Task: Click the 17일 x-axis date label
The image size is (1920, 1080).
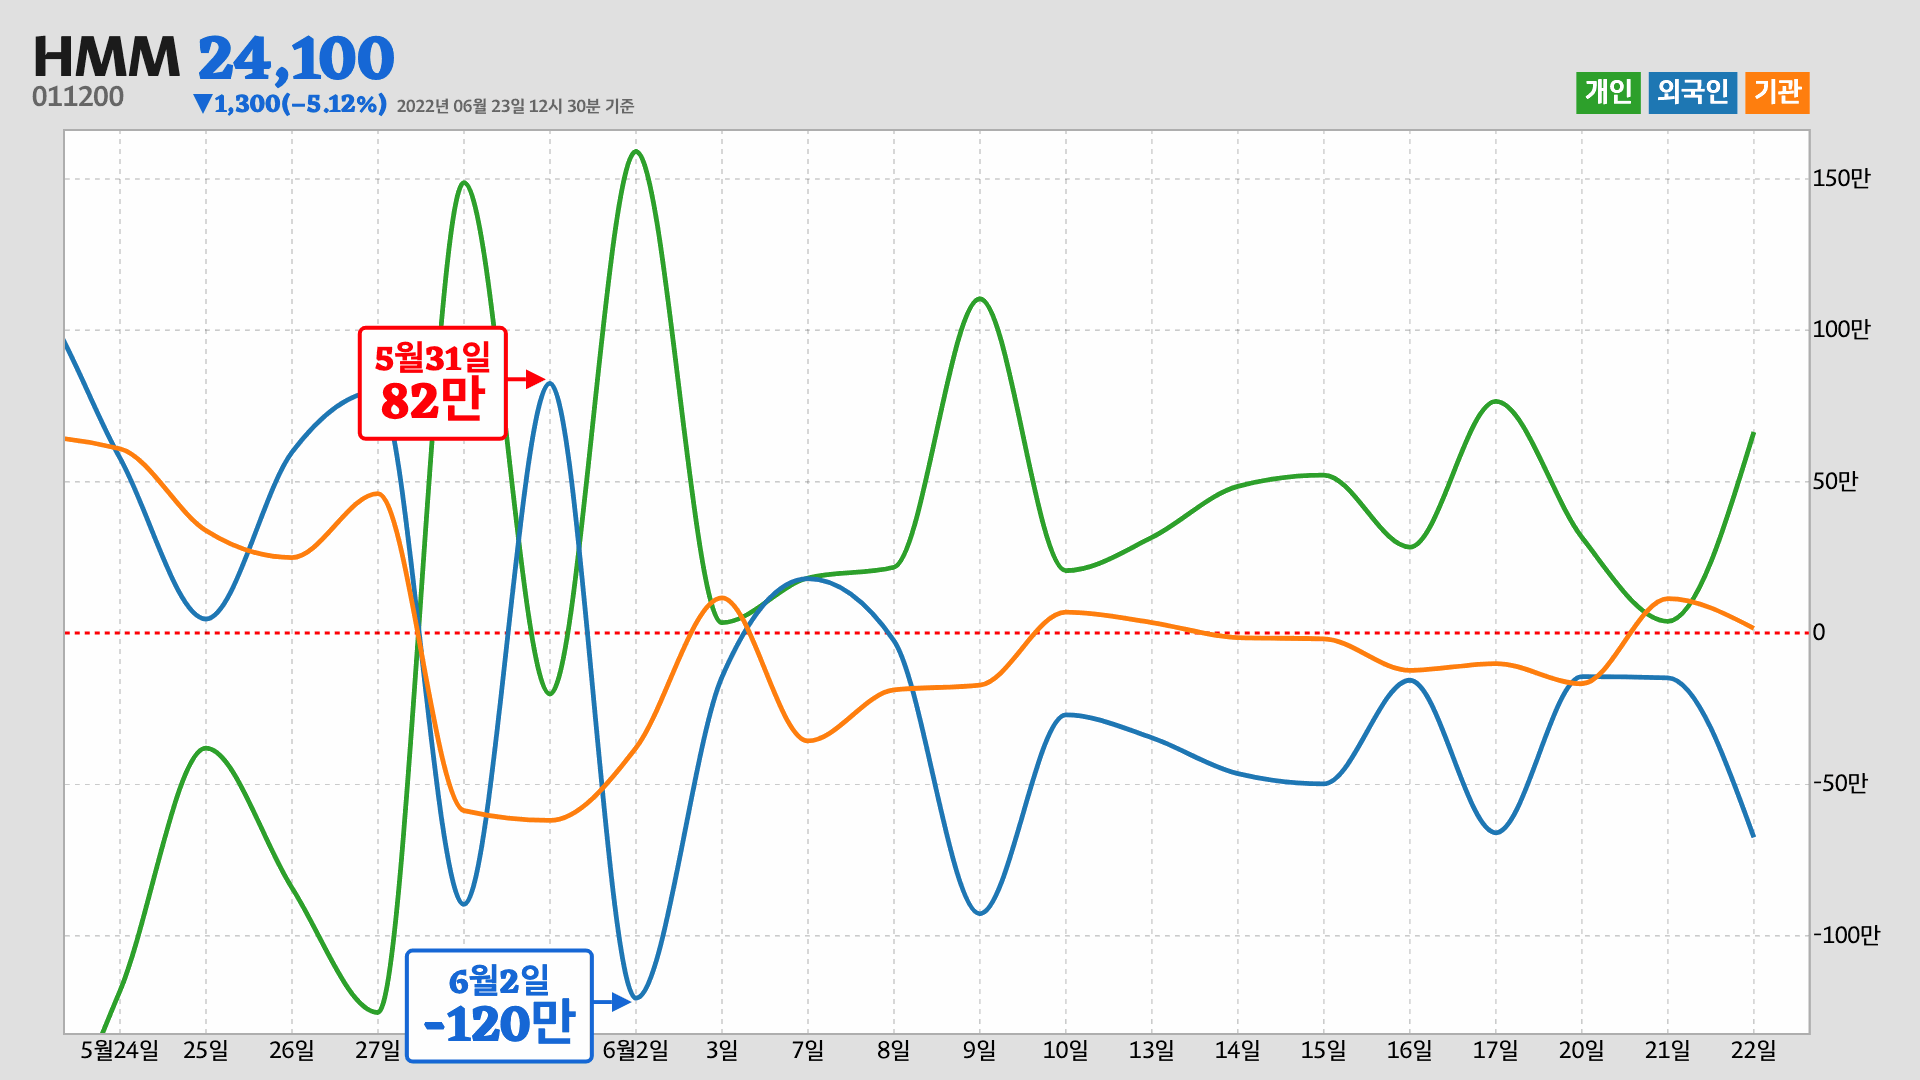Action: (1496, 1051)
